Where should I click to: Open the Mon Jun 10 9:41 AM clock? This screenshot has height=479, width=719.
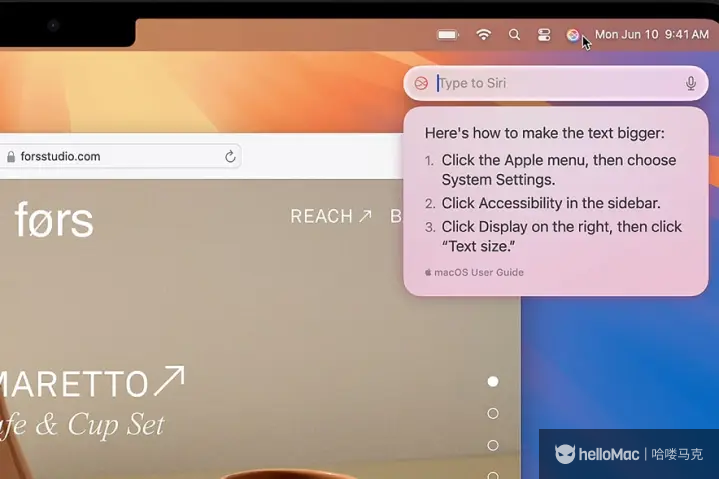point(651,35)
